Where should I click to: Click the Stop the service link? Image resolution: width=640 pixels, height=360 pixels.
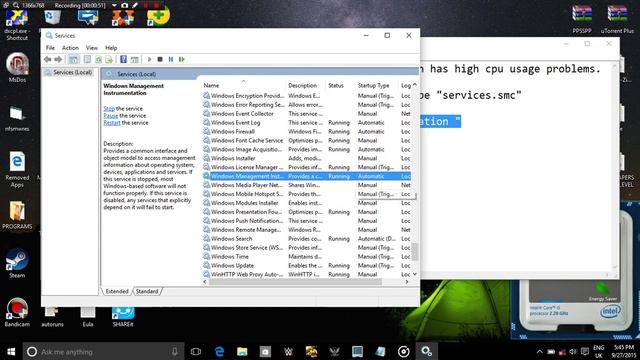point(109,109)
